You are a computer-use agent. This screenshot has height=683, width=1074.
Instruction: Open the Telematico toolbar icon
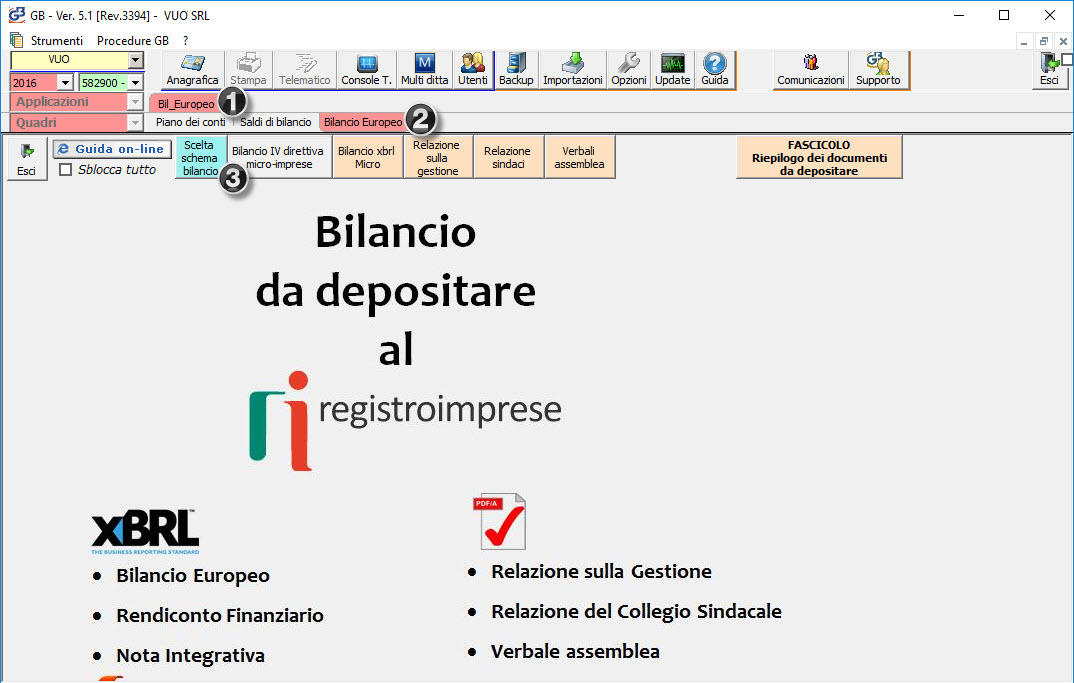click(x=304, y=70)
